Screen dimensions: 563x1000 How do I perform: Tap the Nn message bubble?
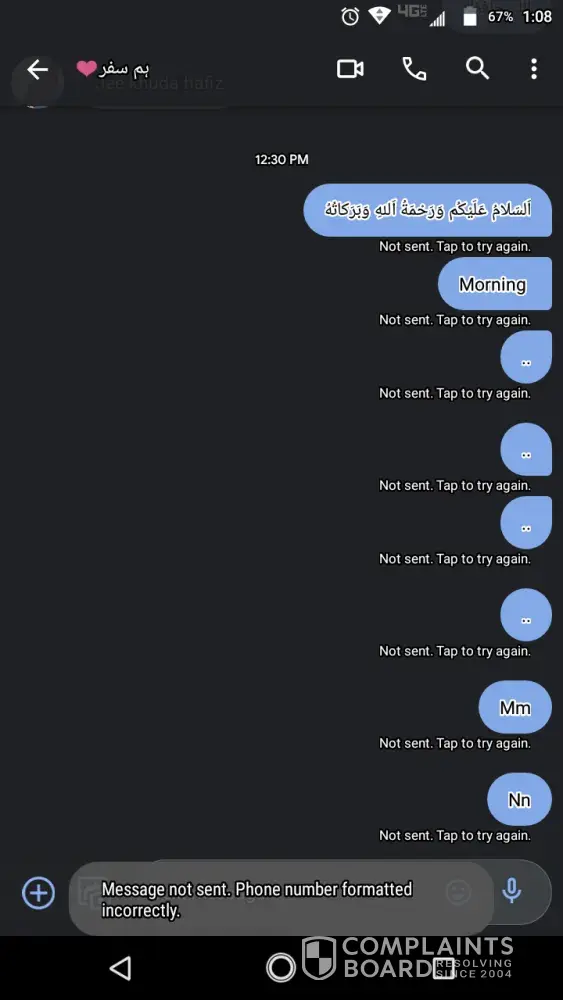(x=520, y=799)
